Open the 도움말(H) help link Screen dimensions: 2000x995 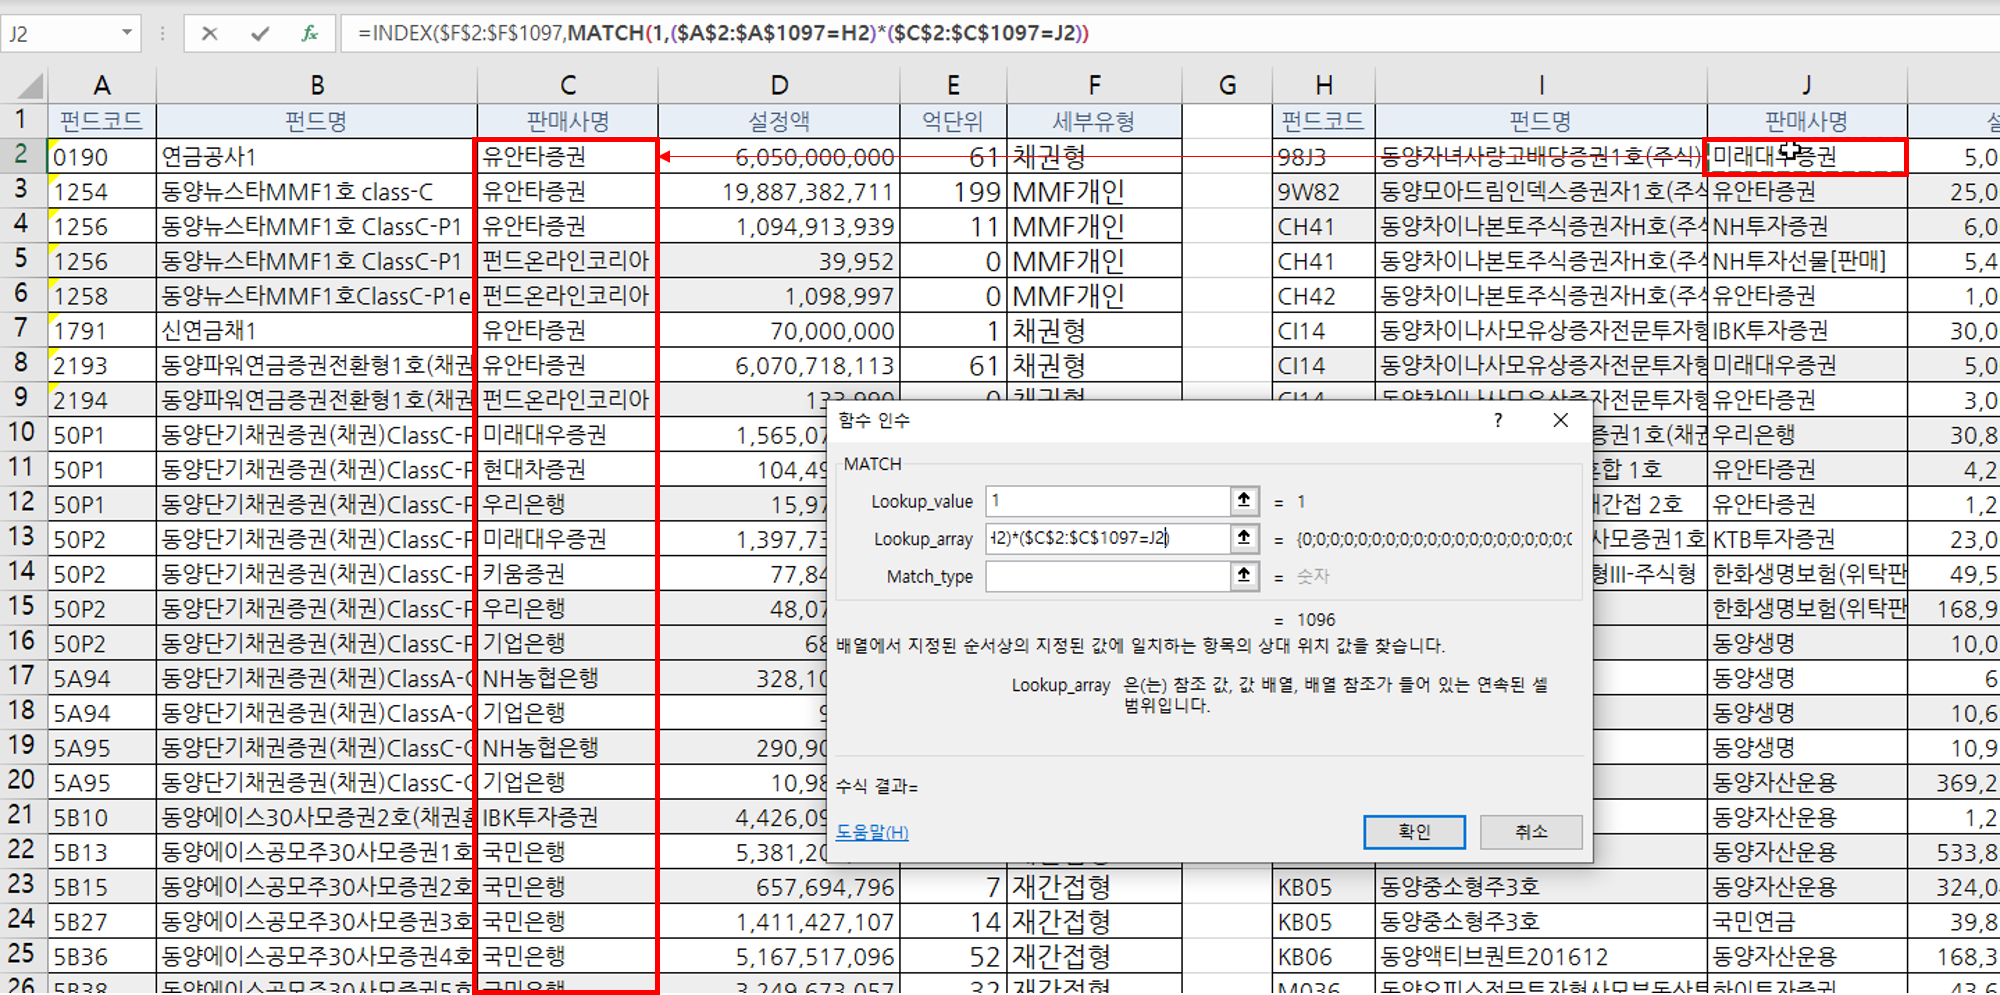872,832
